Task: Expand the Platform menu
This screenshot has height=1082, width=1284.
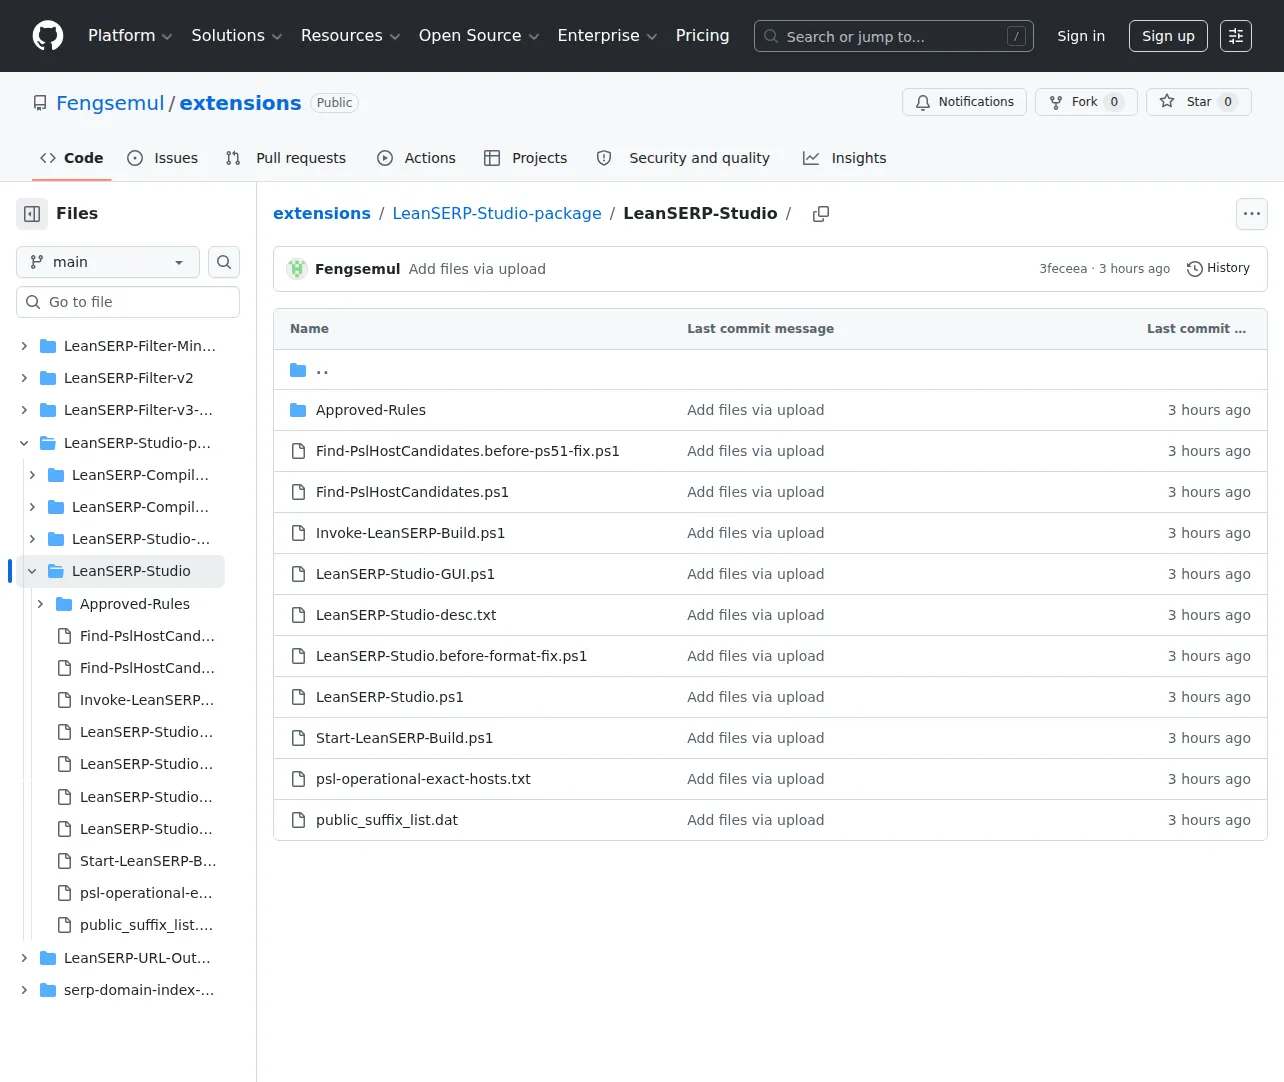Action: point(130,36)
